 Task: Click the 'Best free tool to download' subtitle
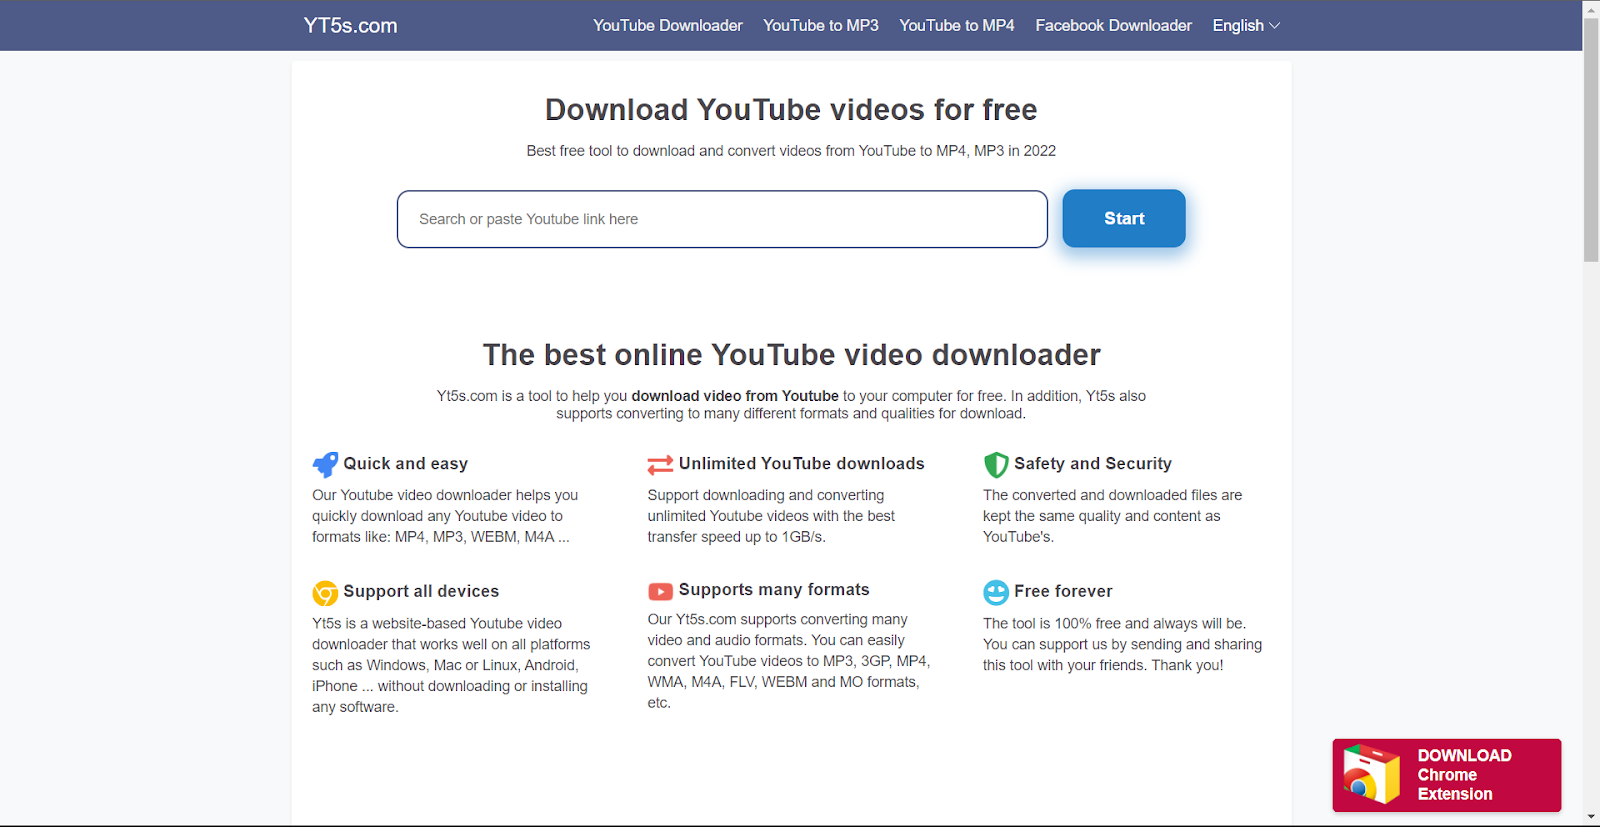point(791,151)
